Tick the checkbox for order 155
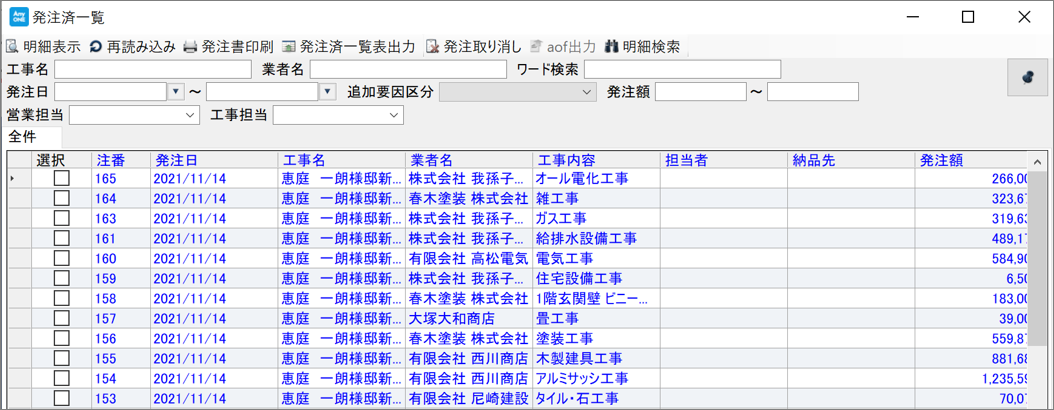The height and width of the screenshot is (410, 1054). point(62,358)
